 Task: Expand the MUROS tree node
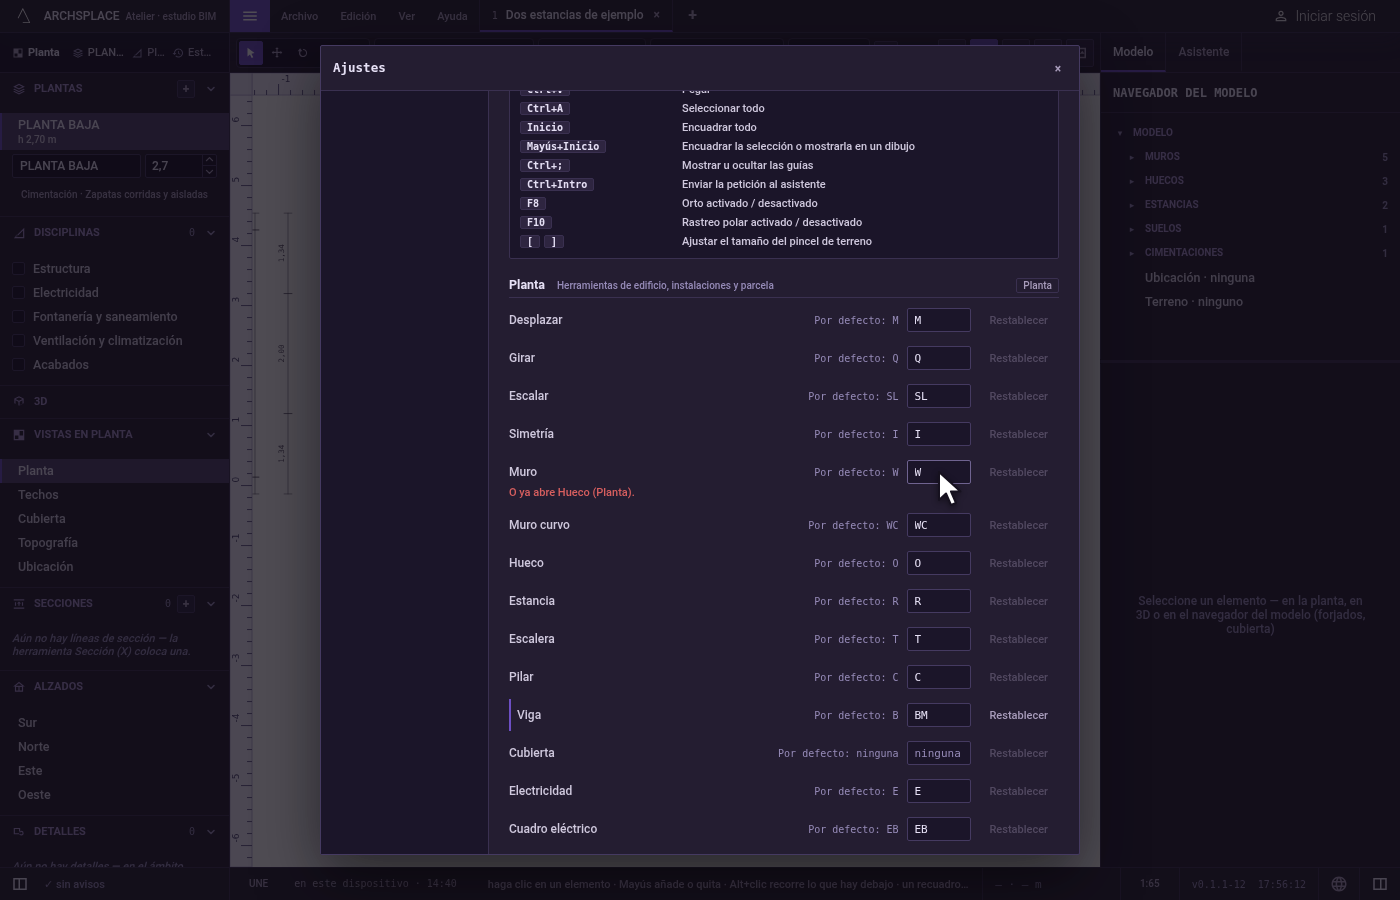[x=1132, y=157]
